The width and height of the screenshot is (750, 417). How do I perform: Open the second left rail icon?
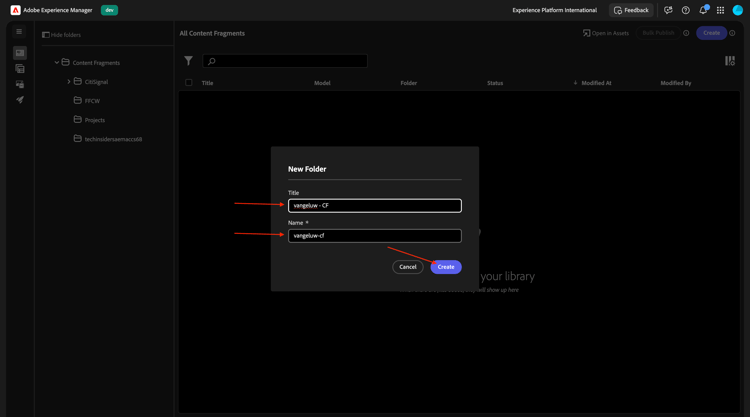(20, 69)
